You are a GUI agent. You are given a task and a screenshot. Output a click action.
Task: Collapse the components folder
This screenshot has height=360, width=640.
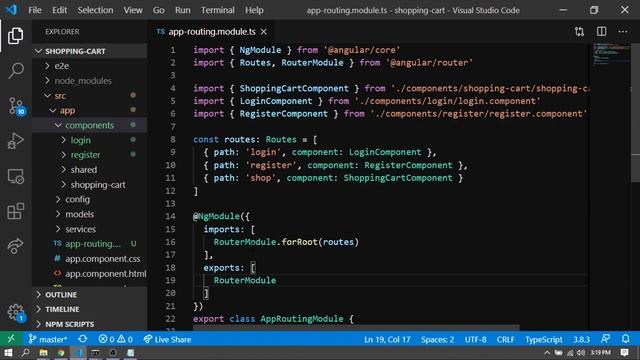[90, 125]
